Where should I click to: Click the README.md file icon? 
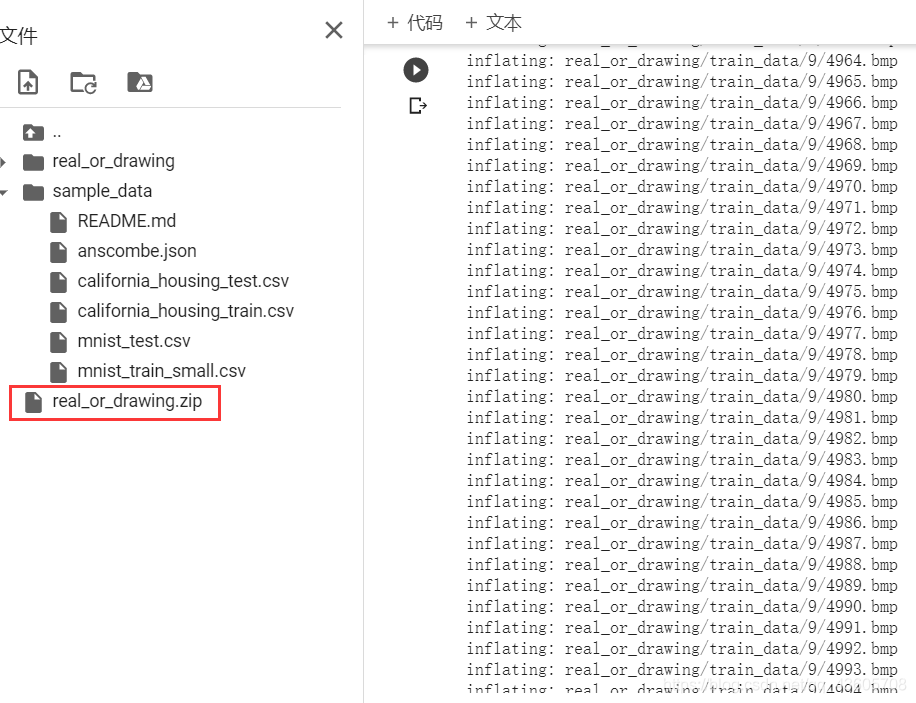(x=58, y=221)
